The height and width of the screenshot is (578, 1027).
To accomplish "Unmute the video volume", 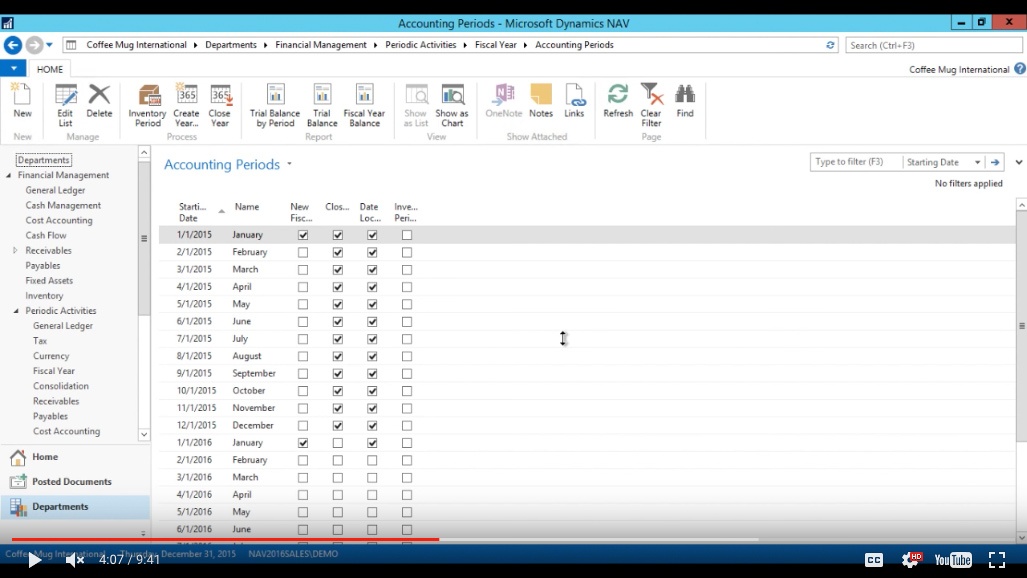I will (x=75, y=560).
